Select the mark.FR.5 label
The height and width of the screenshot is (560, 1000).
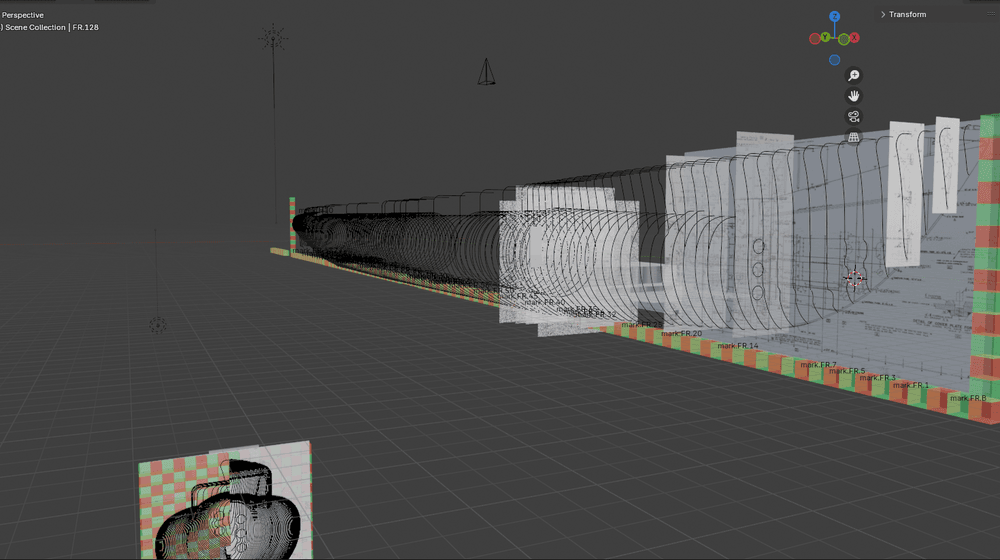pyautogui.click(x=847, y=371)
